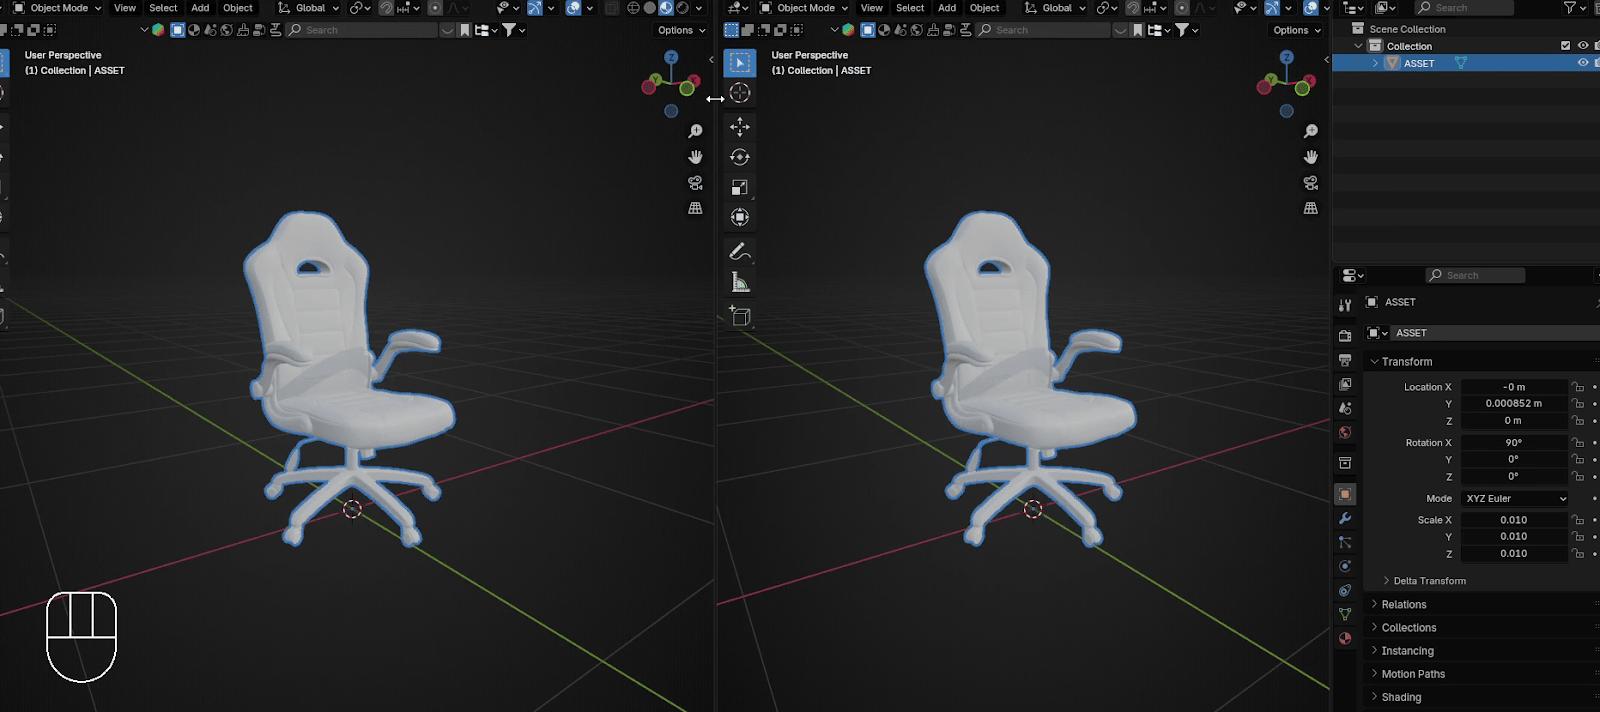Select the Rotate tool in the right viewport toolbar
Viewport: 1600px width, 712px height.
coord(740,157)
